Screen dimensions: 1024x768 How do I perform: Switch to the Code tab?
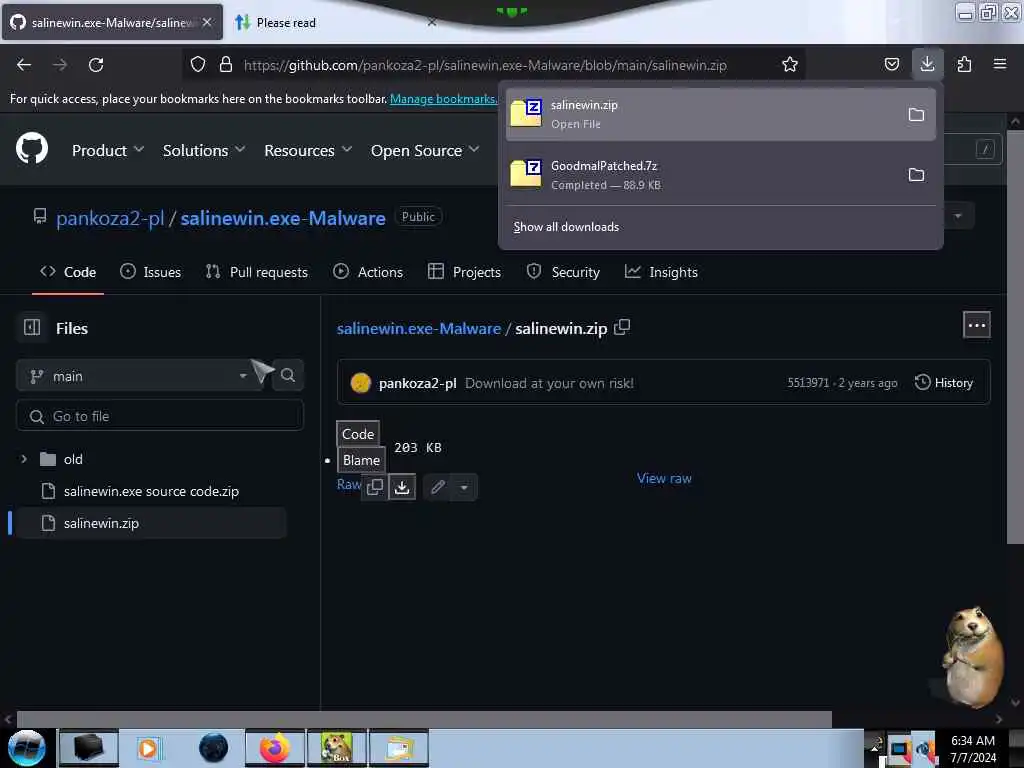[68, 272]
